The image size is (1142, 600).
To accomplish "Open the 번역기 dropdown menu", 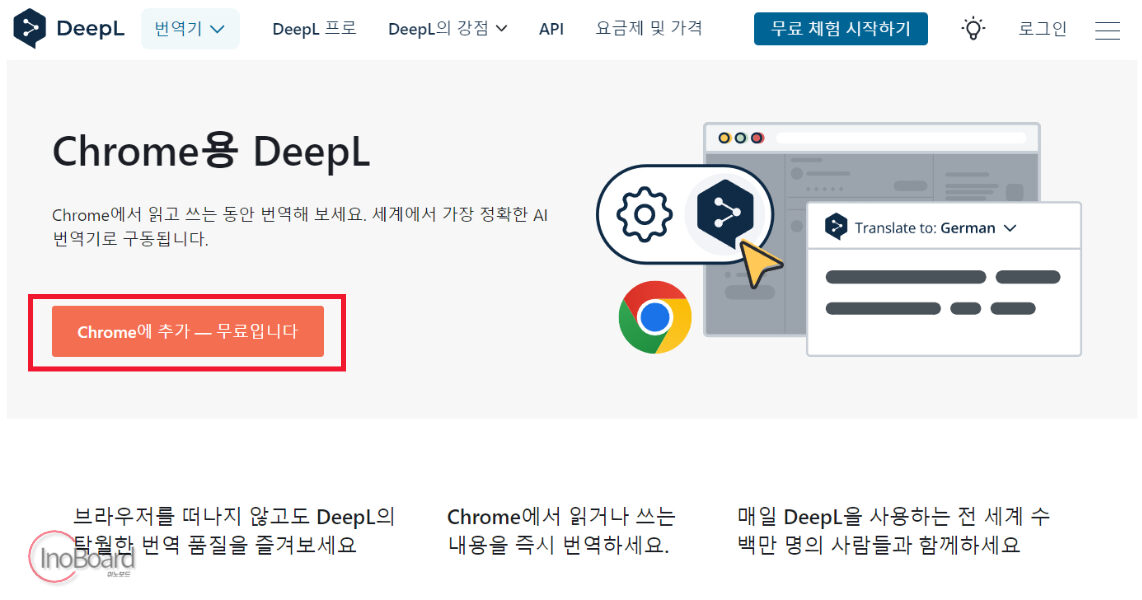I will point(189,29).
